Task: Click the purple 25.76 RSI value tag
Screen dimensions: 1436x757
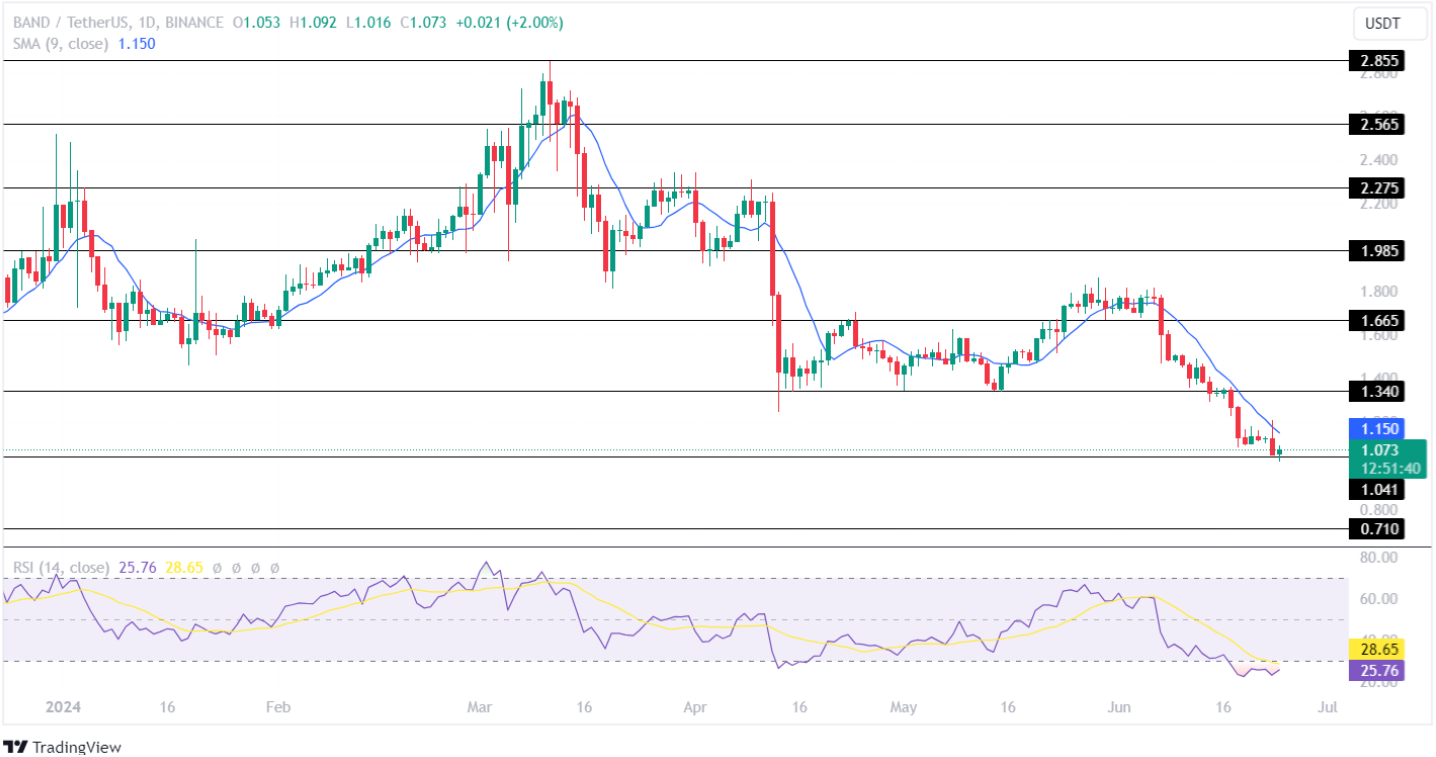Action: coord(1376,670)
